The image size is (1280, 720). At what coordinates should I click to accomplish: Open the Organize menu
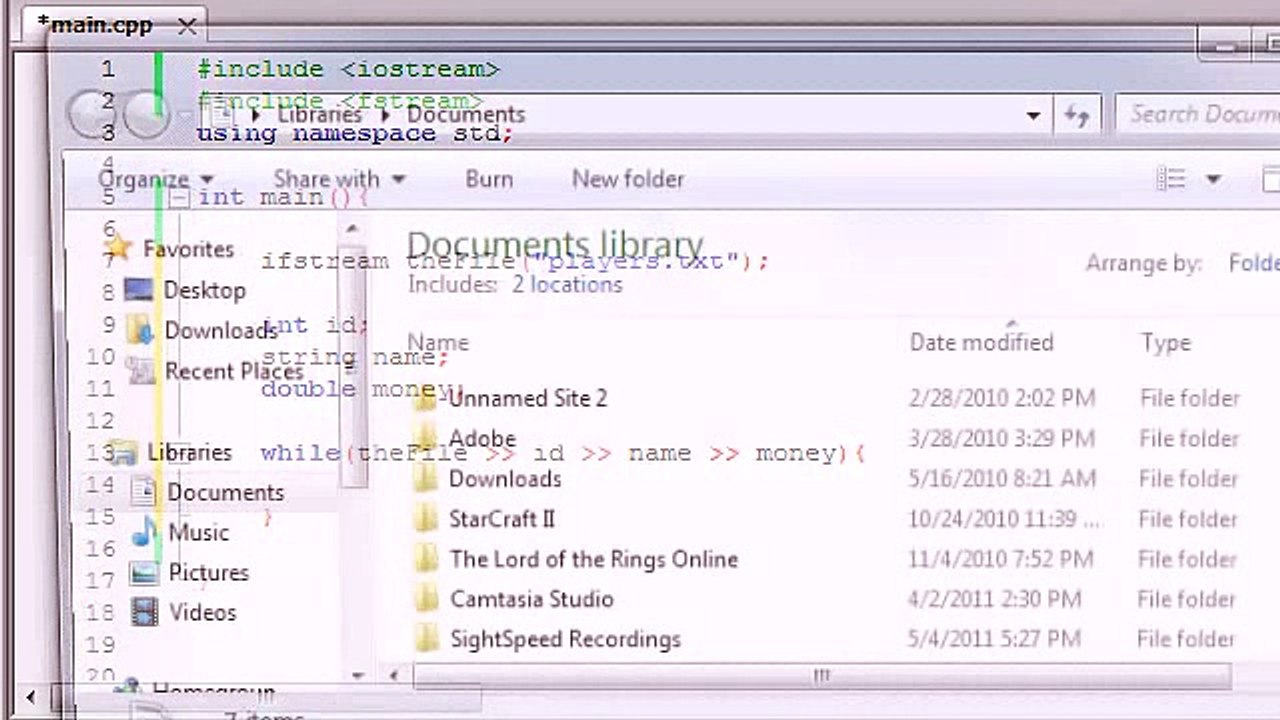pos(156,180)
